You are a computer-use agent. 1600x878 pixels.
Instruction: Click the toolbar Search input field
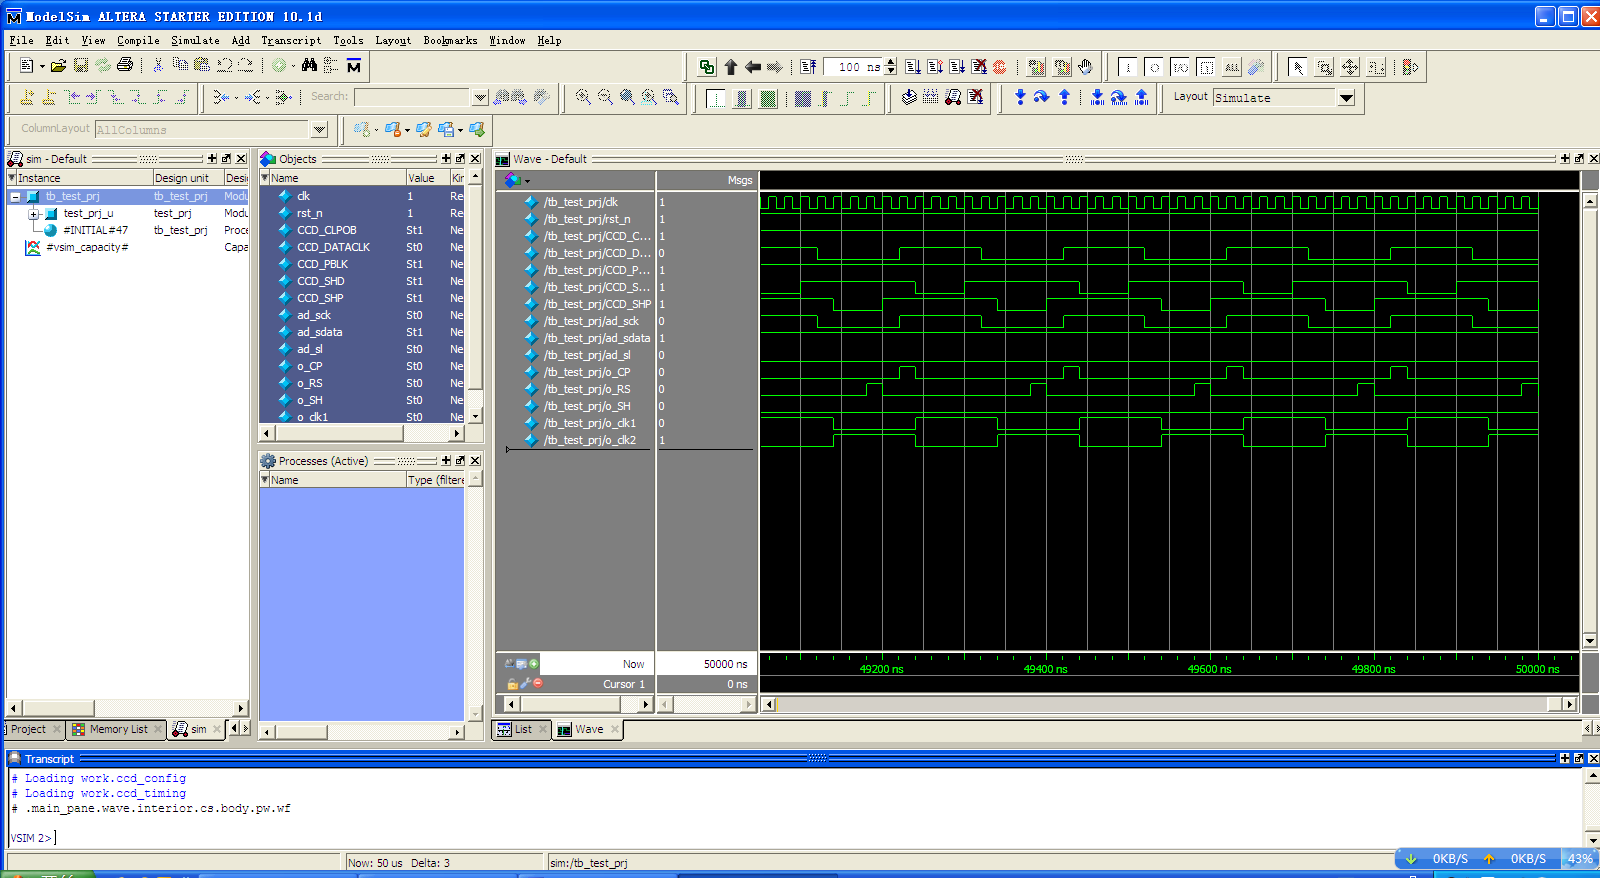411,97
